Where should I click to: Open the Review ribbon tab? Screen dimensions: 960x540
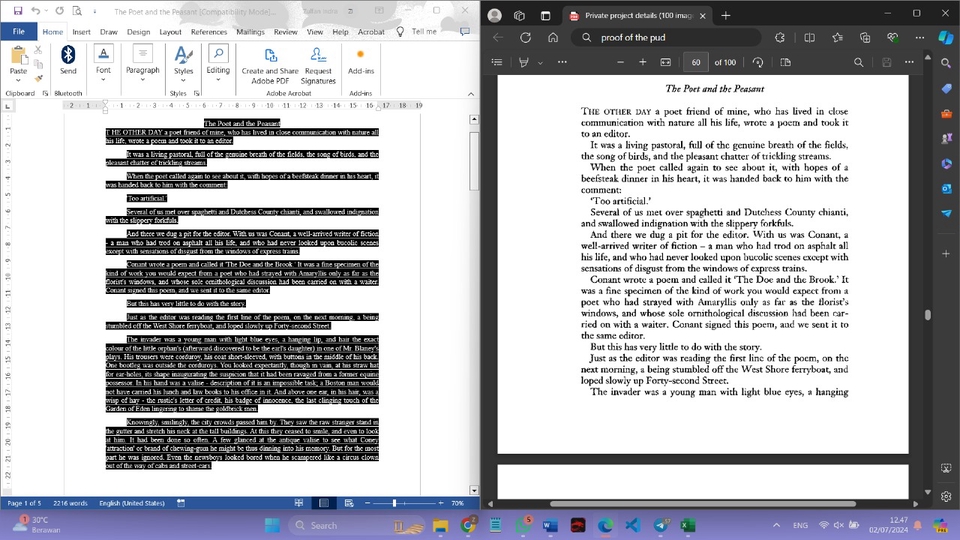click(285, 32)
